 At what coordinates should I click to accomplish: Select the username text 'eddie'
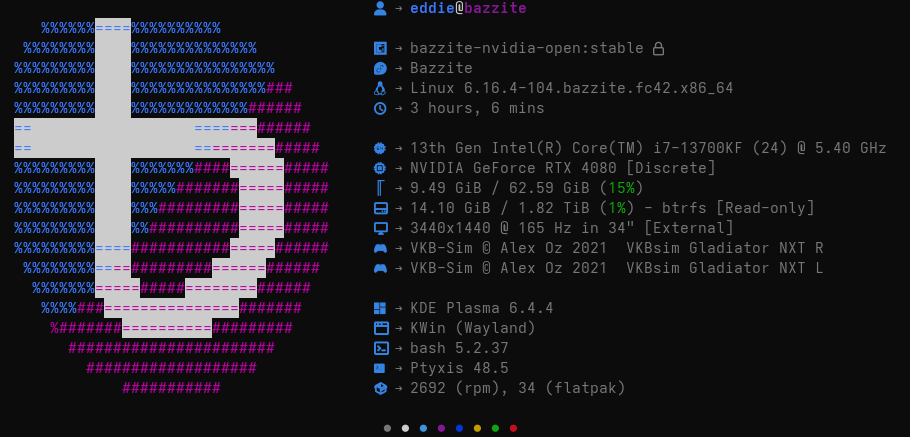click(x=432, y=8)
